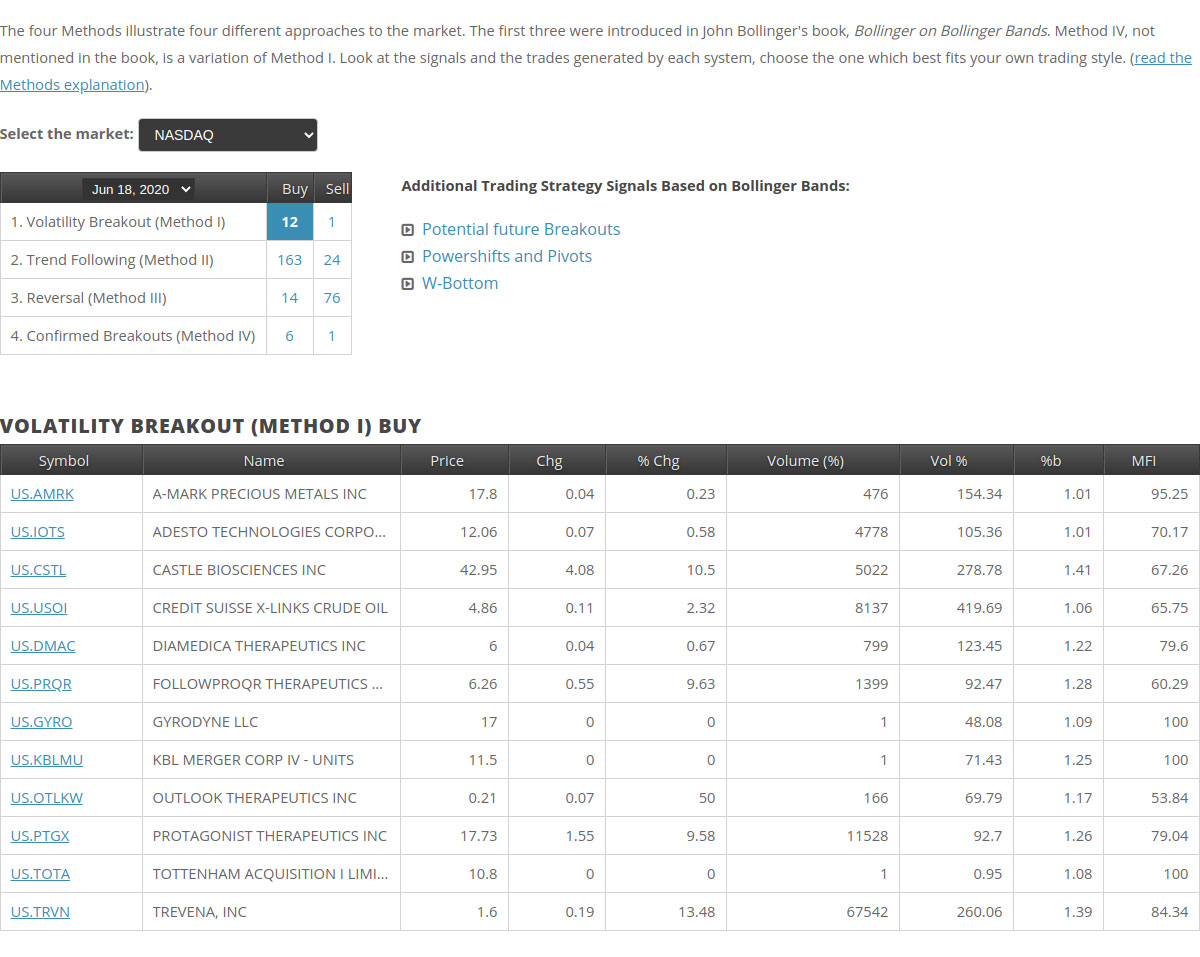Viewport: 1200px width, 957px height.
Task: Sort by the % Chg column header
Action: point(658,460)
